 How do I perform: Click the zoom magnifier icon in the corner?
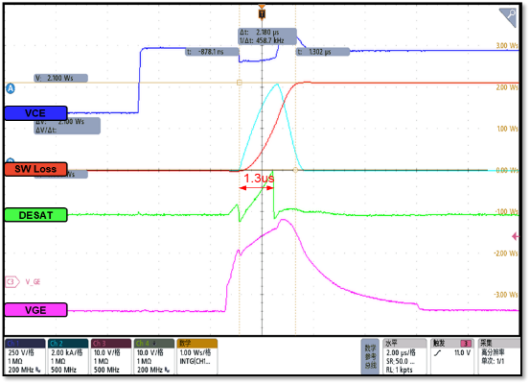coord(509,17)
